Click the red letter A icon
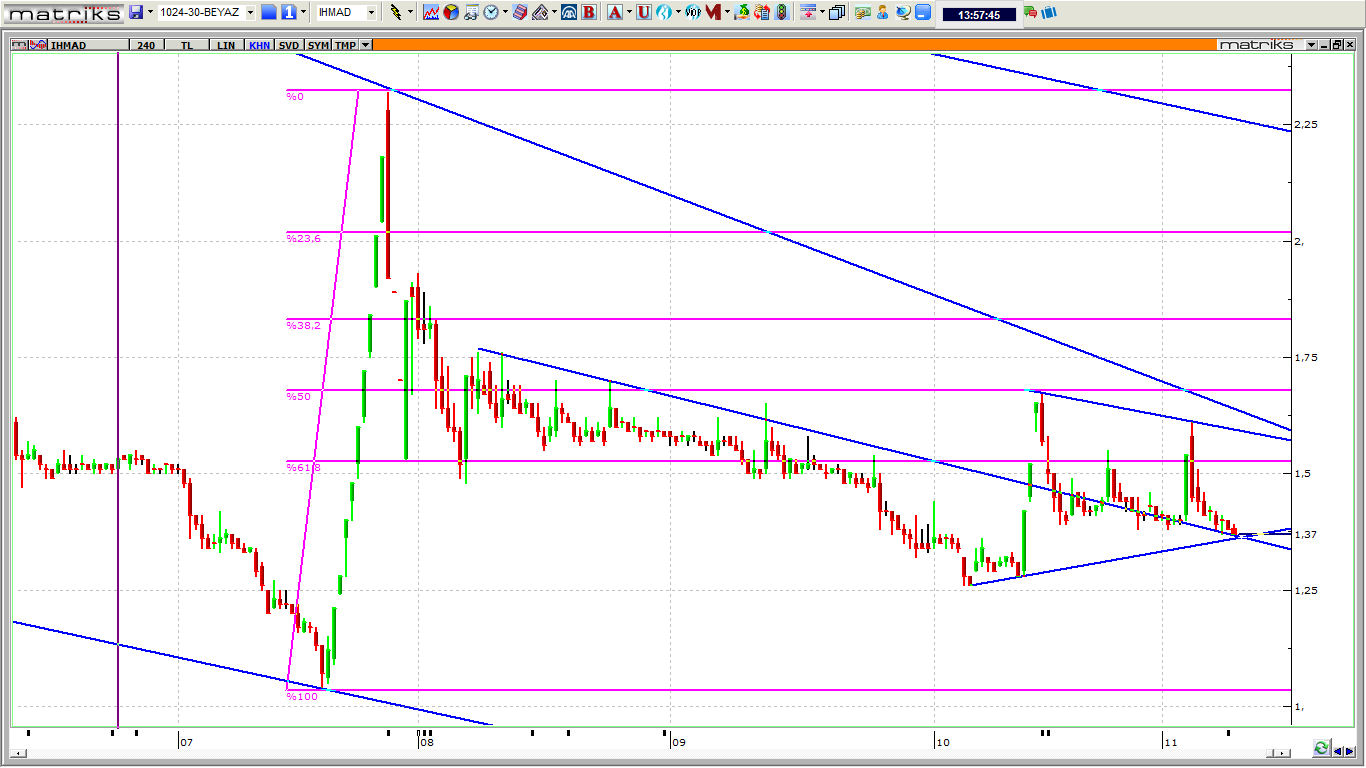Viewport: 1366px width, 768px height. pyautogui.click(x=613, y=12)
